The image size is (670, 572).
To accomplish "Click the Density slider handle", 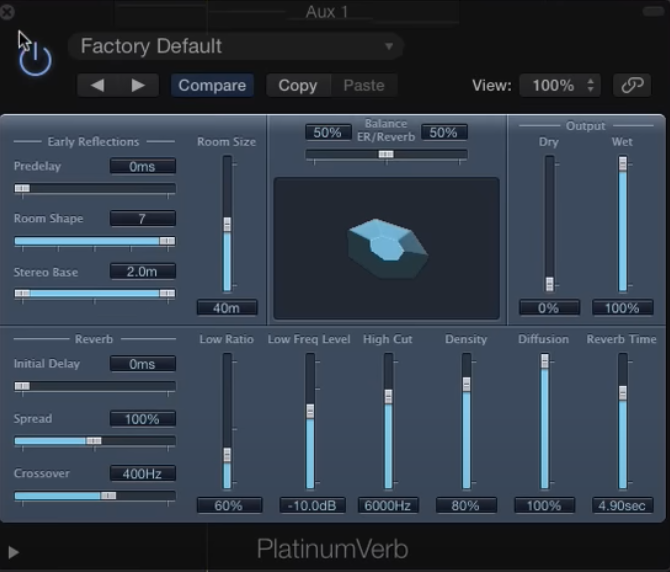I will click(466, 386).
